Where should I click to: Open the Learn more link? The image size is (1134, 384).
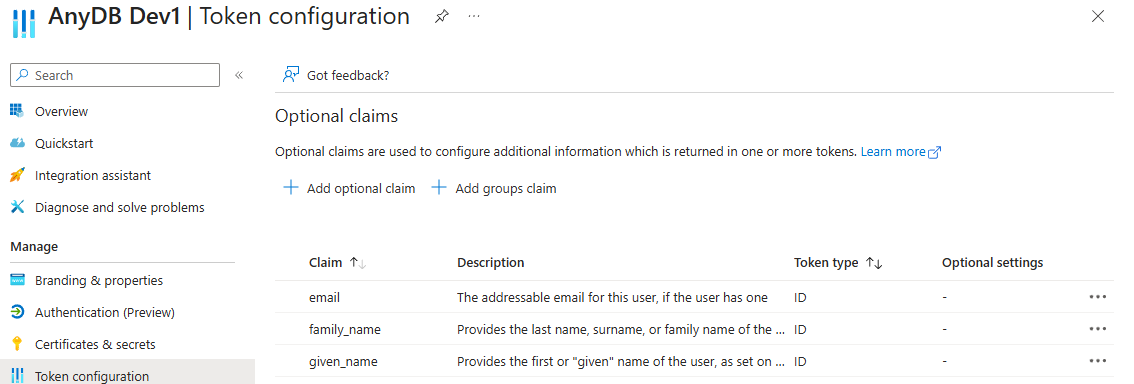892,152
